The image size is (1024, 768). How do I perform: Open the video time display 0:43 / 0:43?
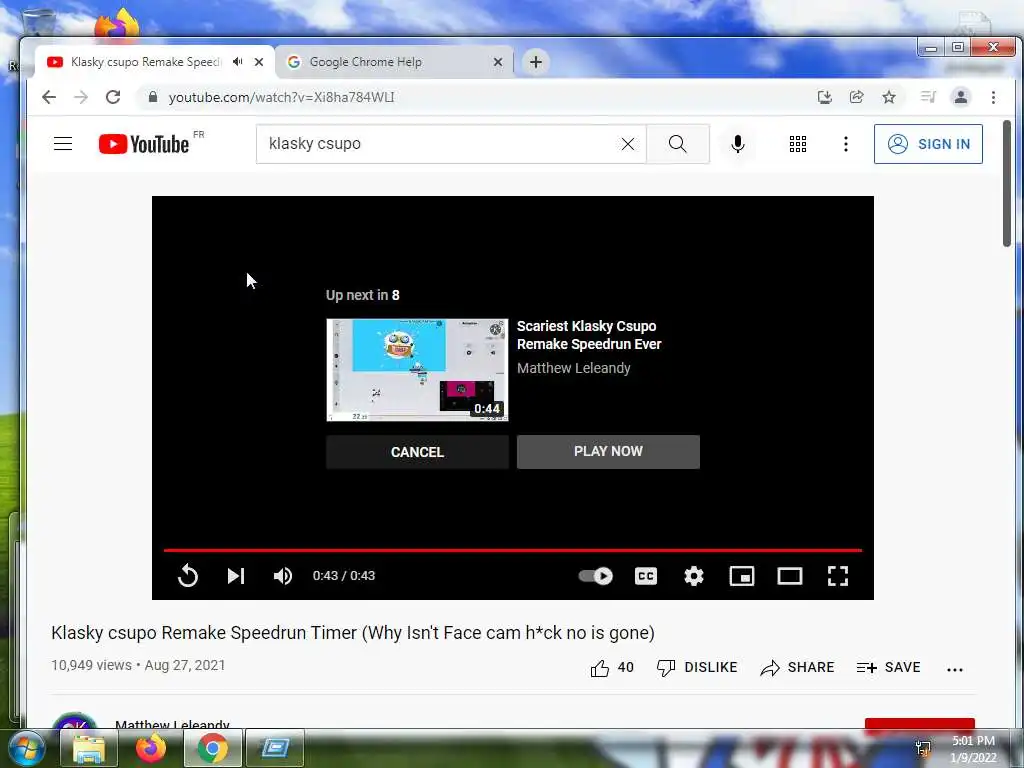[344, 576]
